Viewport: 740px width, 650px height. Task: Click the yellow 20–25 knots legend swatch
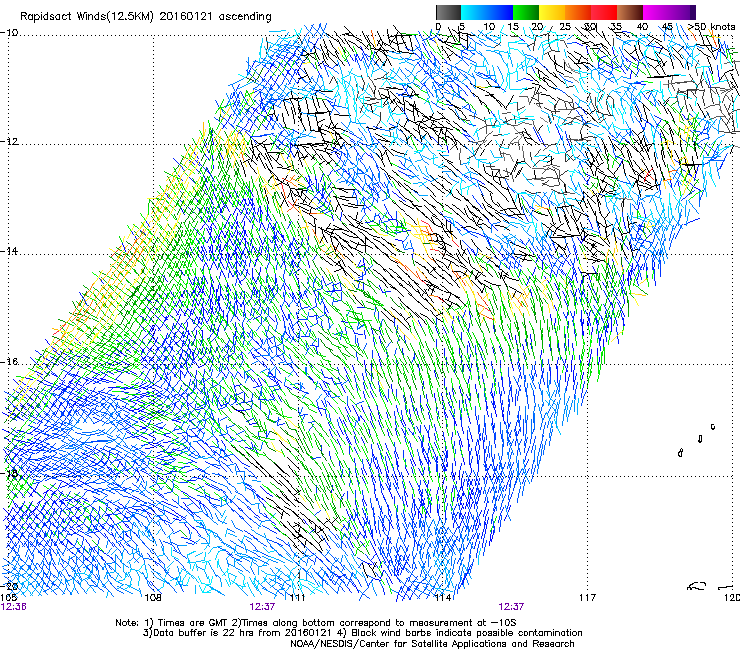[x=552, y=12]
